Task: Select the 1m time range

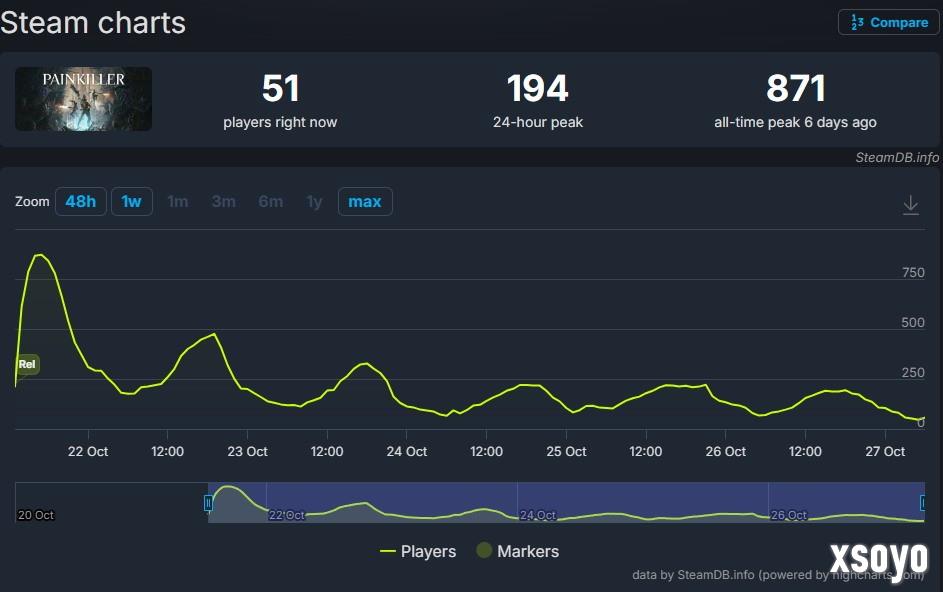Action: 178,201
